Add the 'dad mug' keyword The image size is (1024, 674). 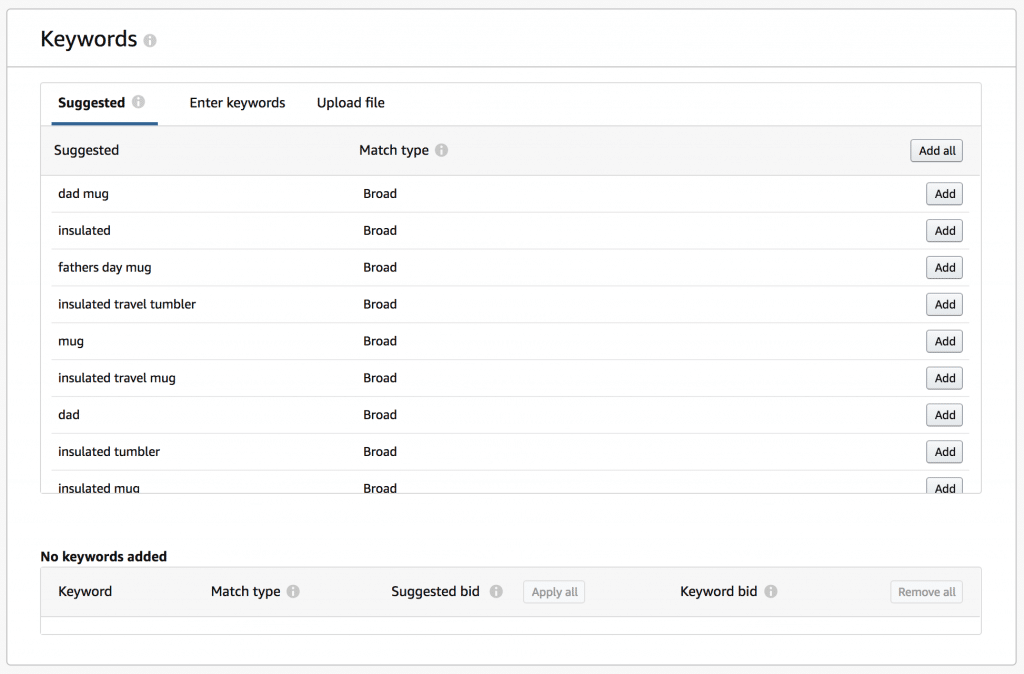pos(944,194)
